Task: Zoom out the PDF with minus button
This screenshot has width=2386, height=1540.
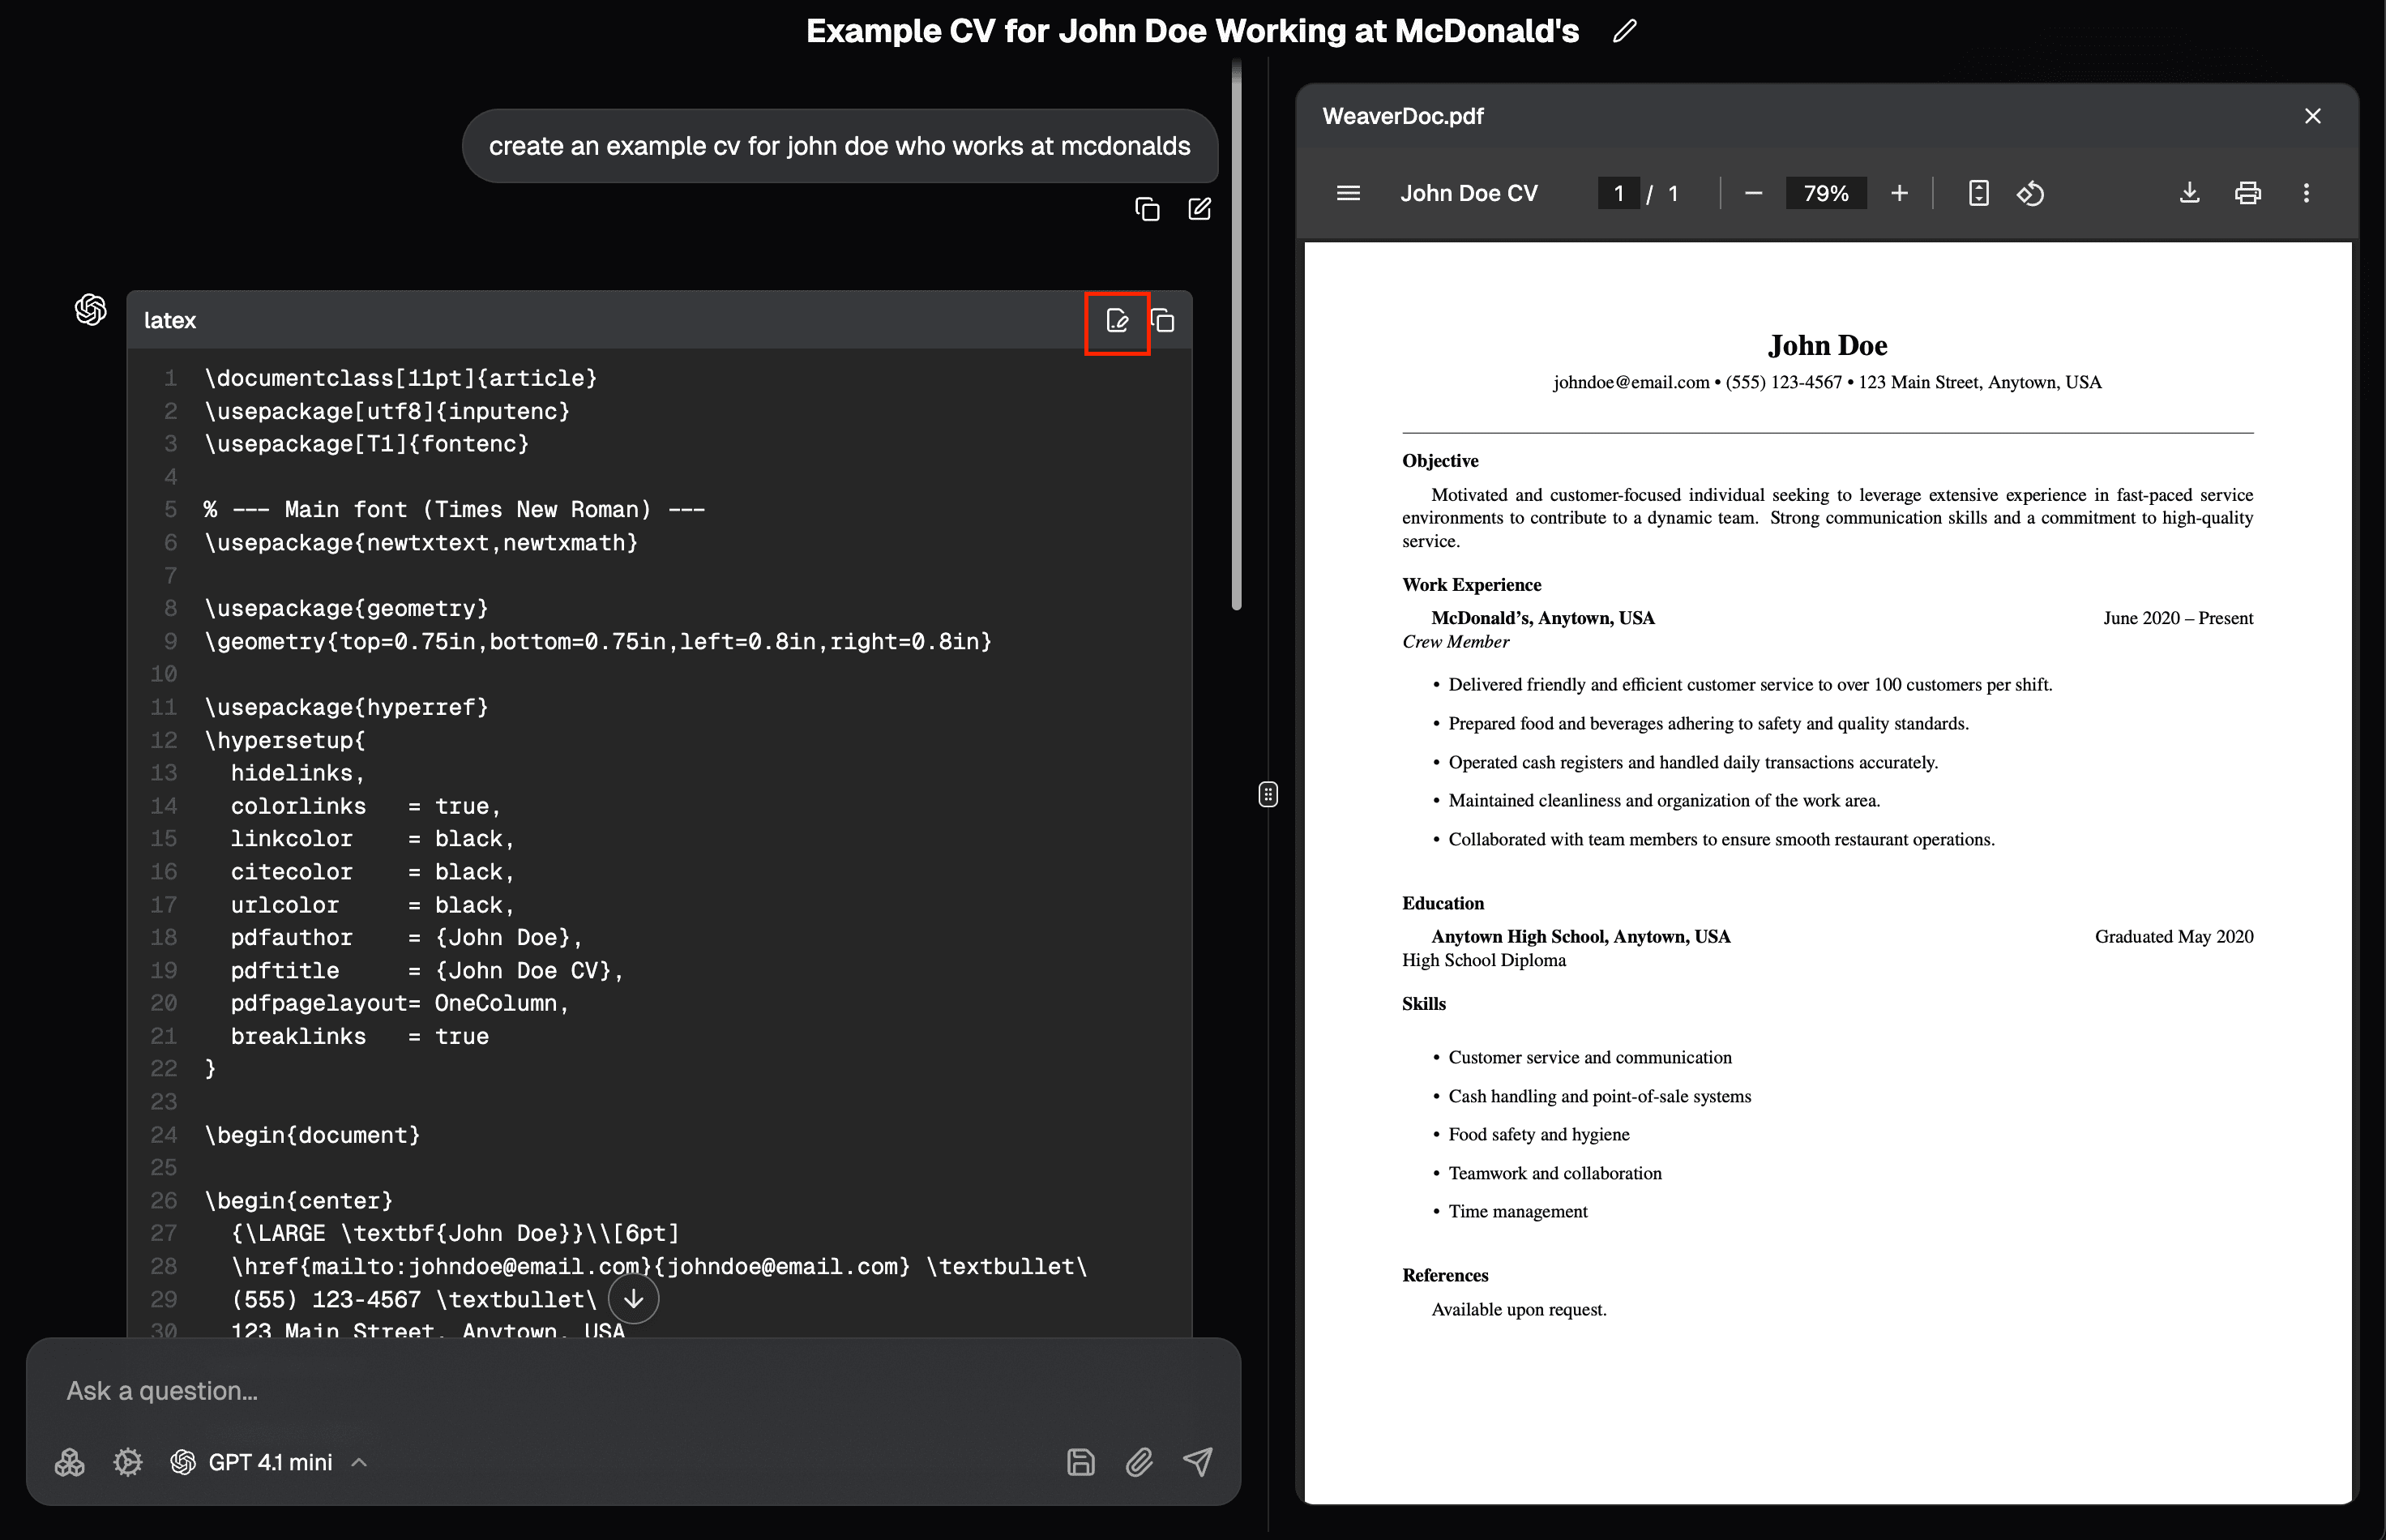Action: click(1753, 193)
